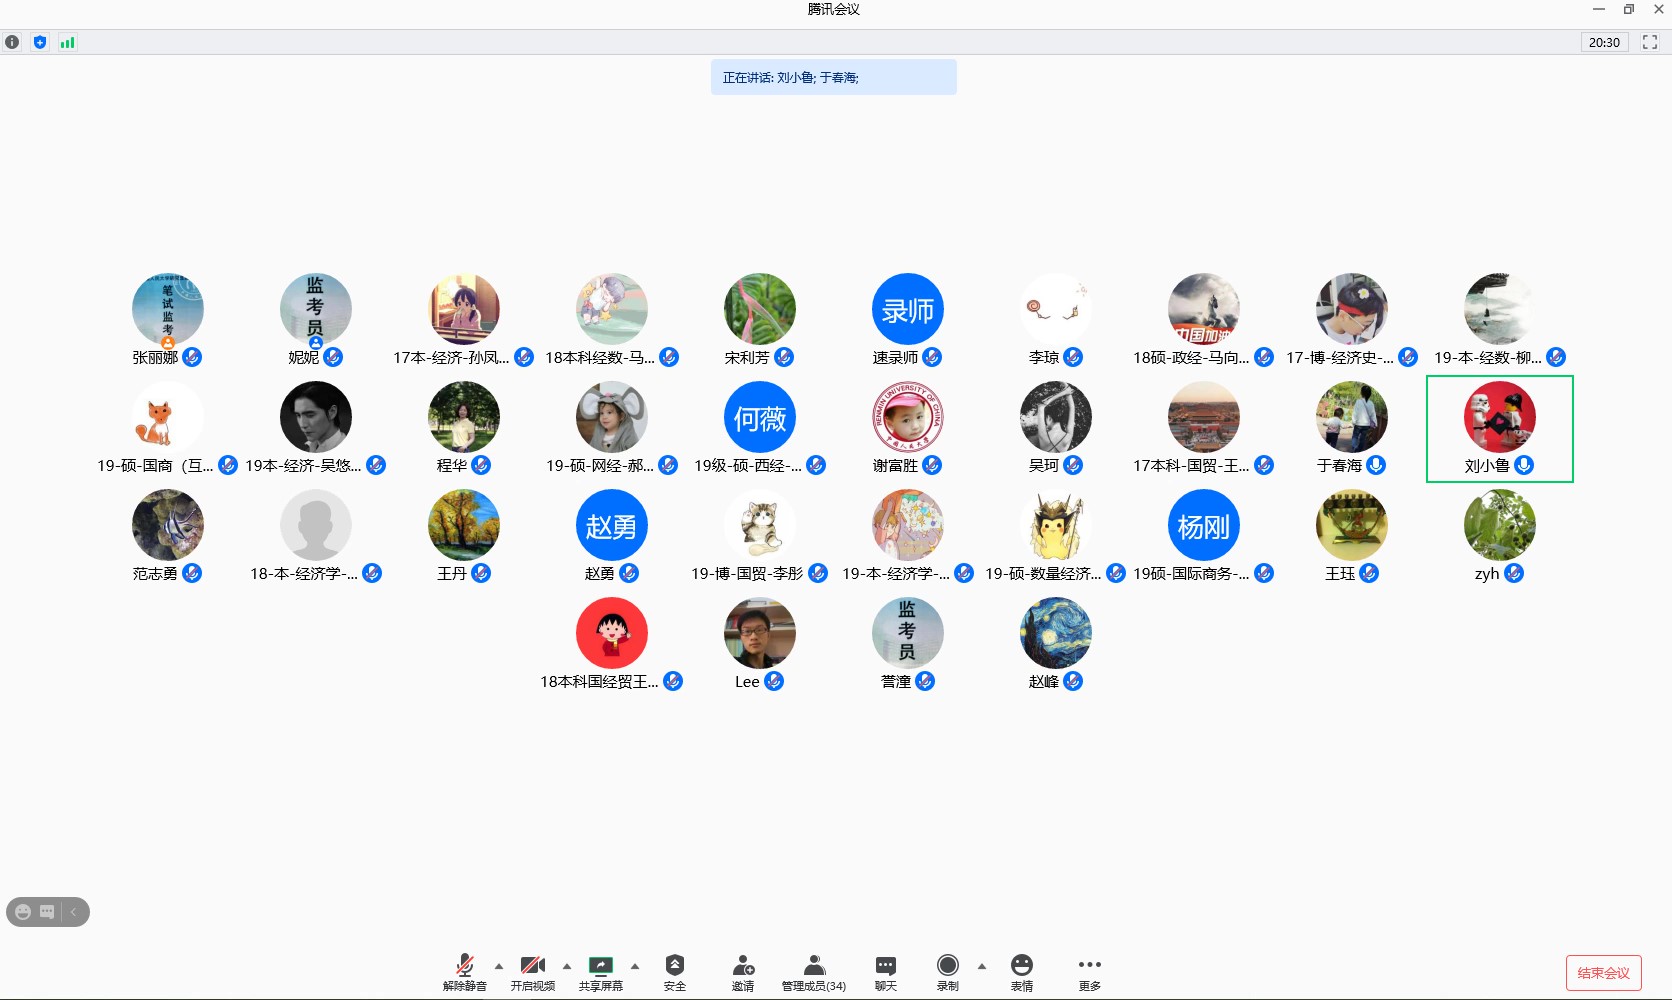Turn on camera with 开启视频
Screen dimensions: 1672x1000
(x=532, y=971)
